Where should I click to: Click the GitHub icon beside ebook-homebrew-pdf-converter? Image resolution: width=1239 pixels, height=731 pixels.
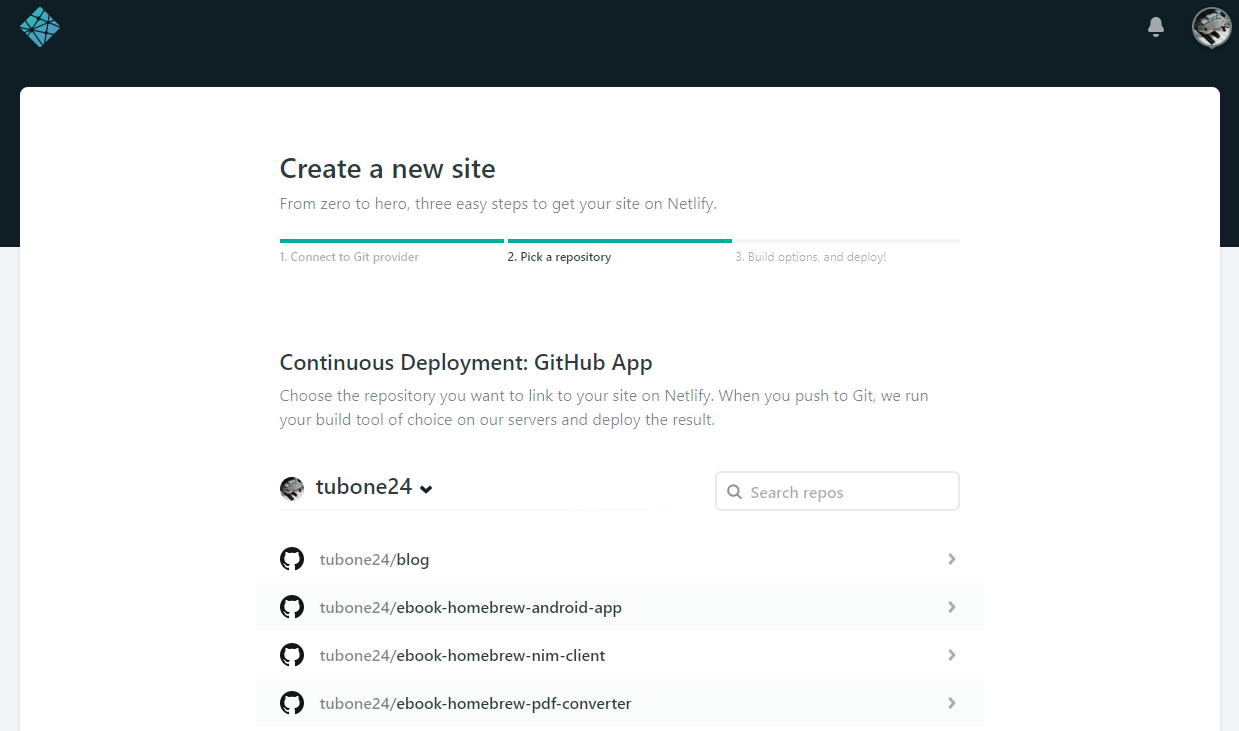[292, 703]
